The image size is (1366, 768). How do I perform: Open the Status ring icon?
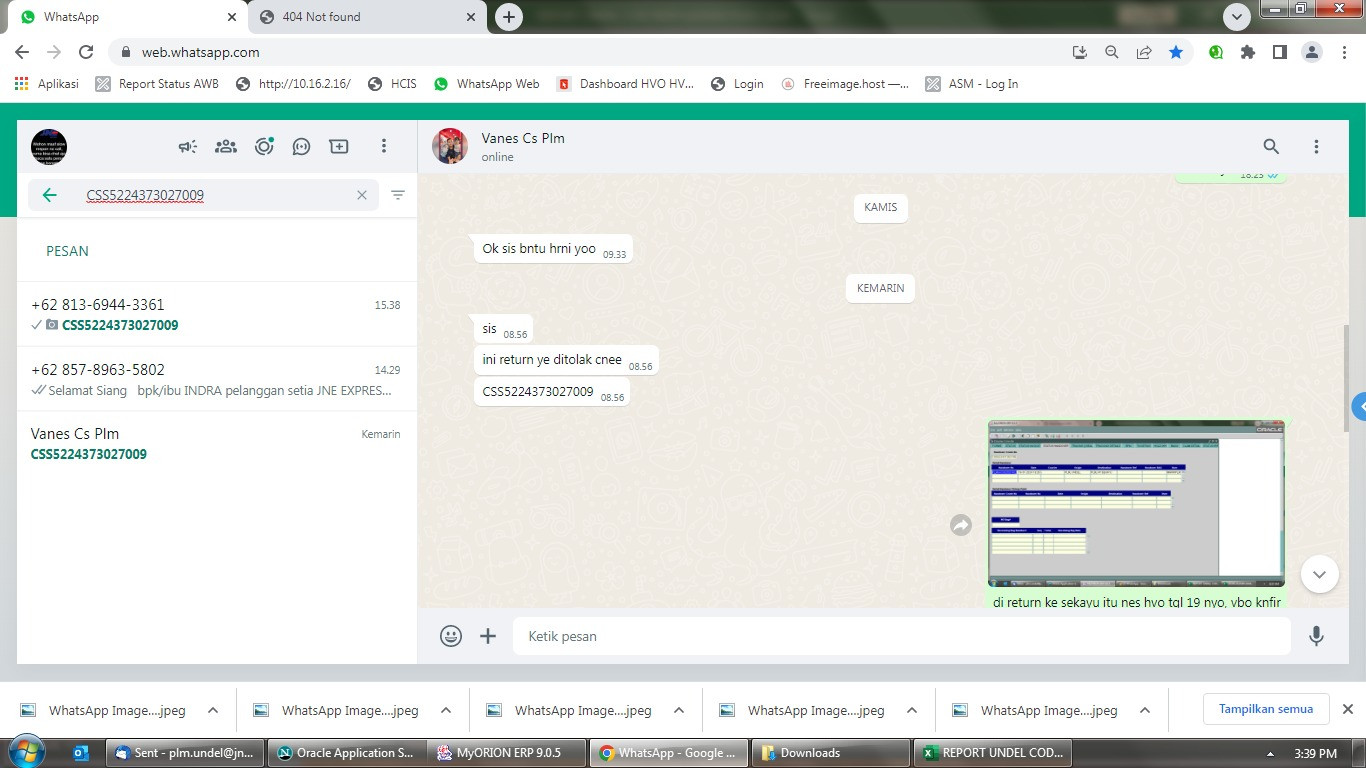pos(264,147)
